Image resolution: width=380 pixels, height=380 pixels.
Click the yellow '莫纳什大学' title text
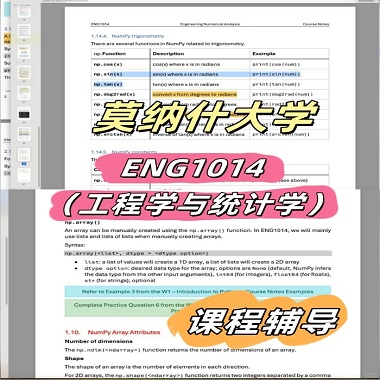pos(206,116)
